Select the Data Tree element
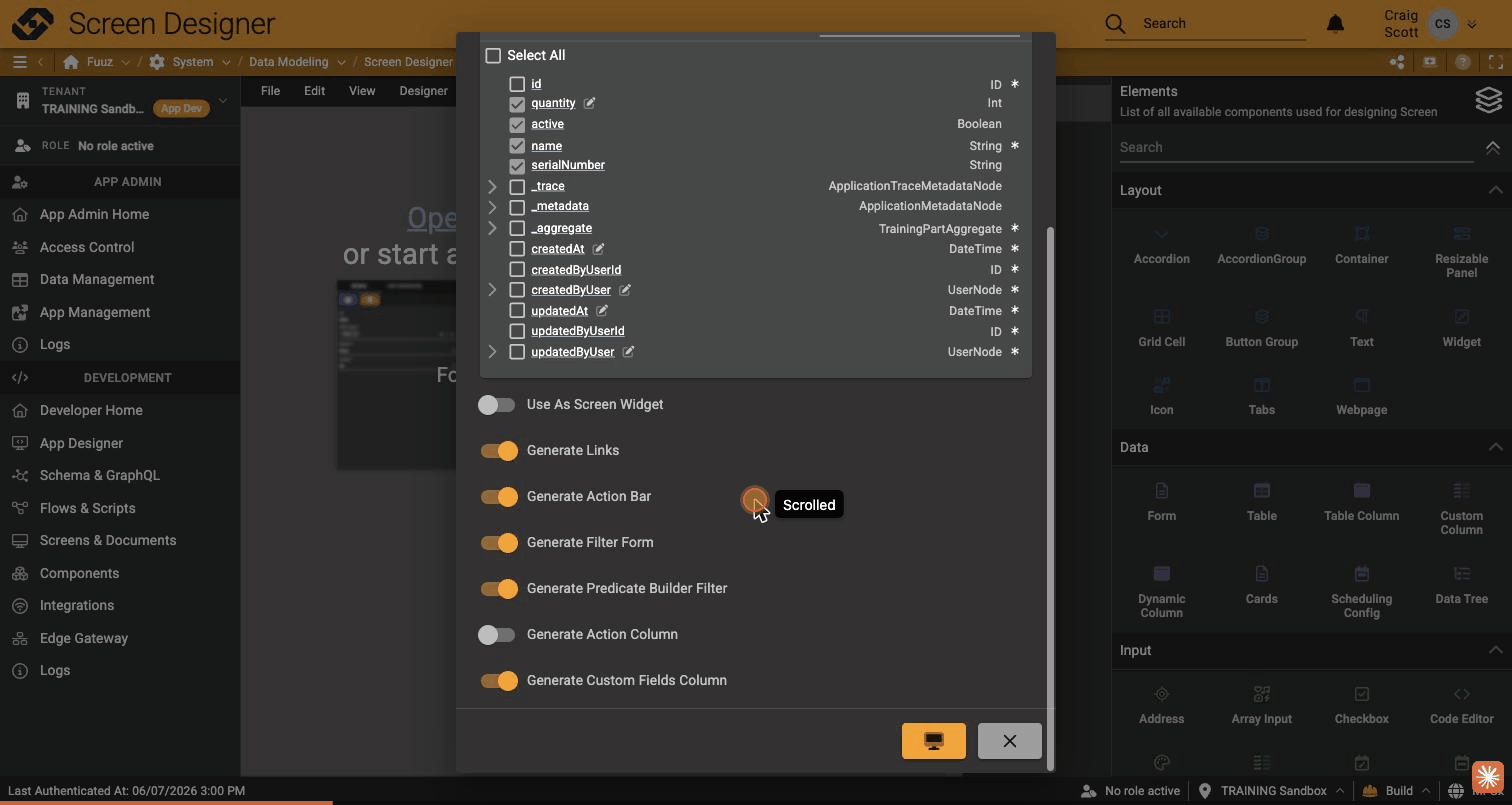 1461,585
